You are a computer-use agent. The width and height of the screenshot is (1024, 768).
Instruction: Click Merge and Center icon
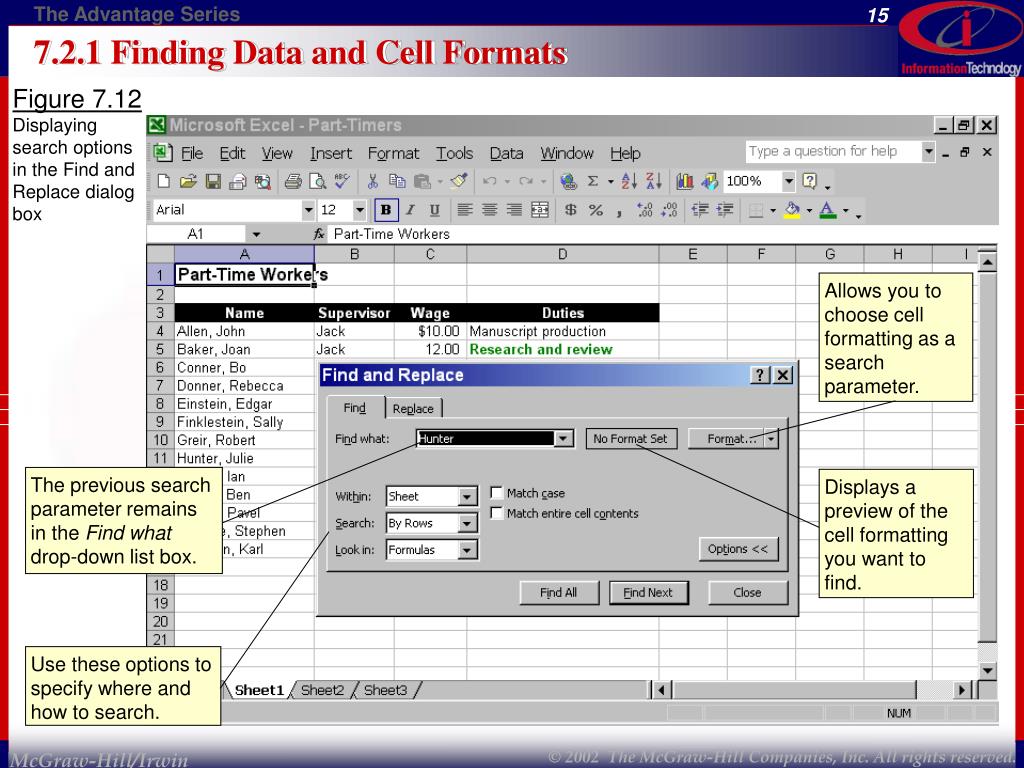point(539,210)
